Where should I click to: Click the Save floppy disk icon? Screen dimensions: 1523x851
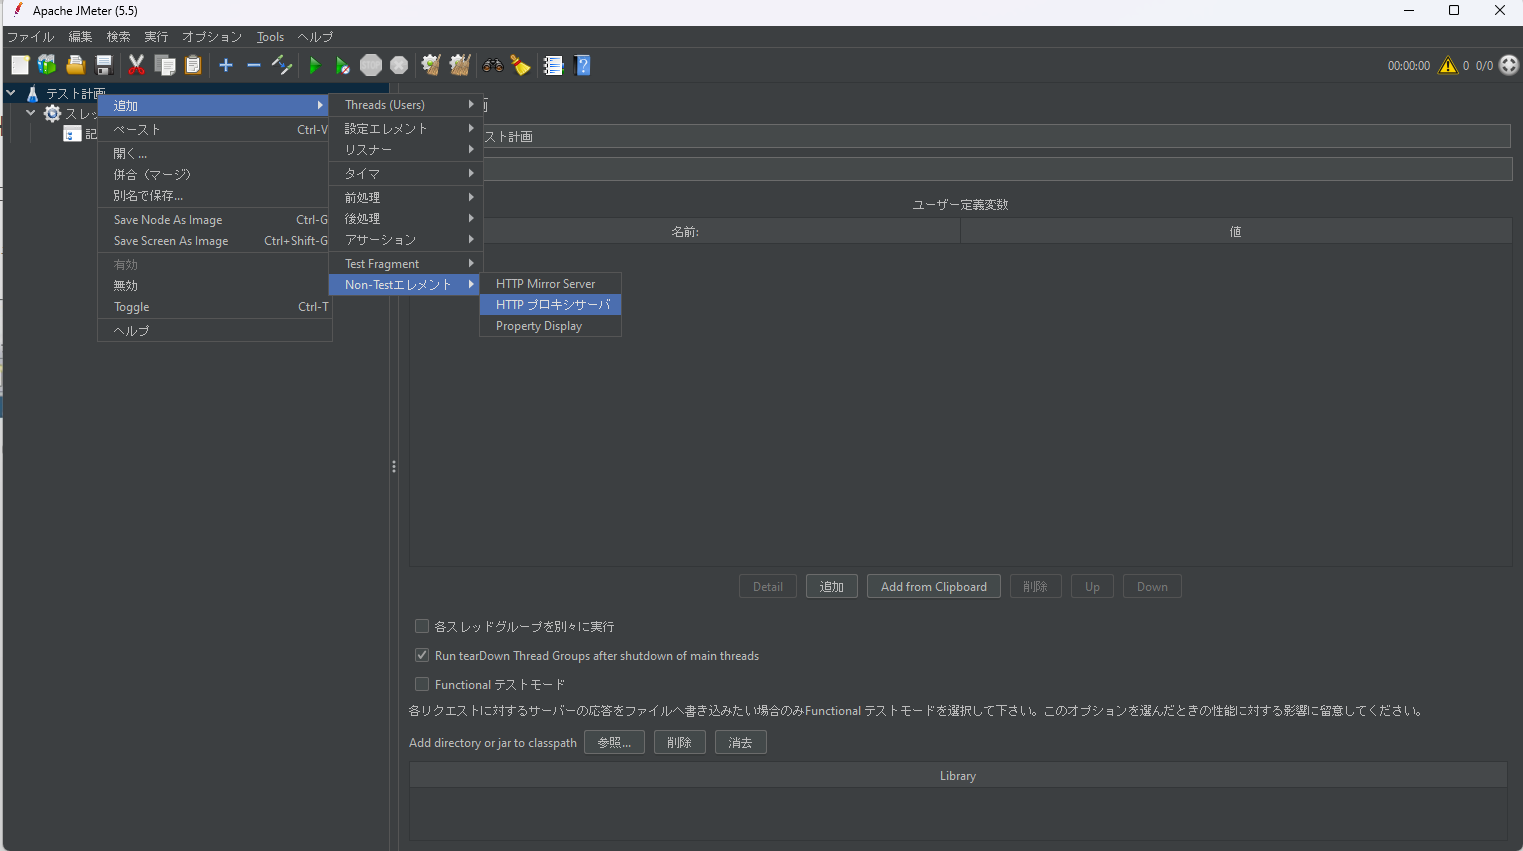[103, 65]
